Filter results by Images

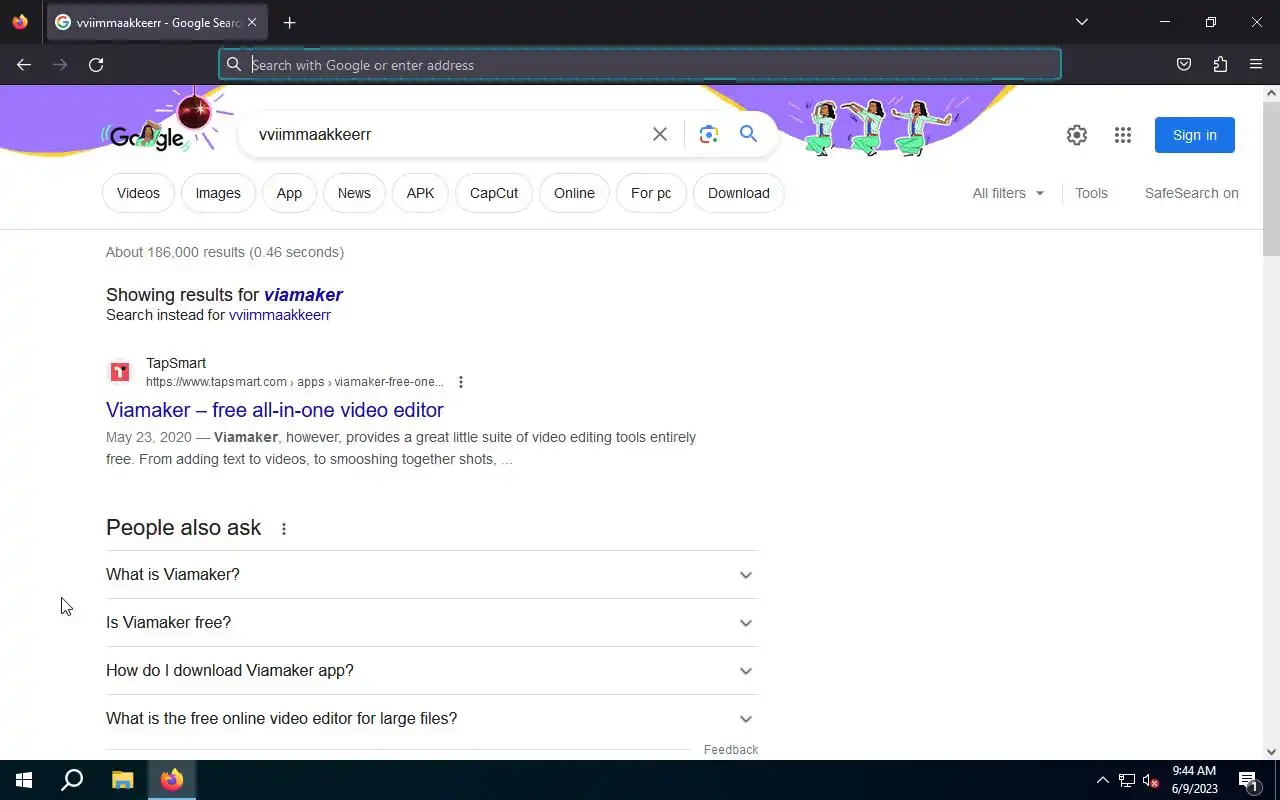(218, 193)
